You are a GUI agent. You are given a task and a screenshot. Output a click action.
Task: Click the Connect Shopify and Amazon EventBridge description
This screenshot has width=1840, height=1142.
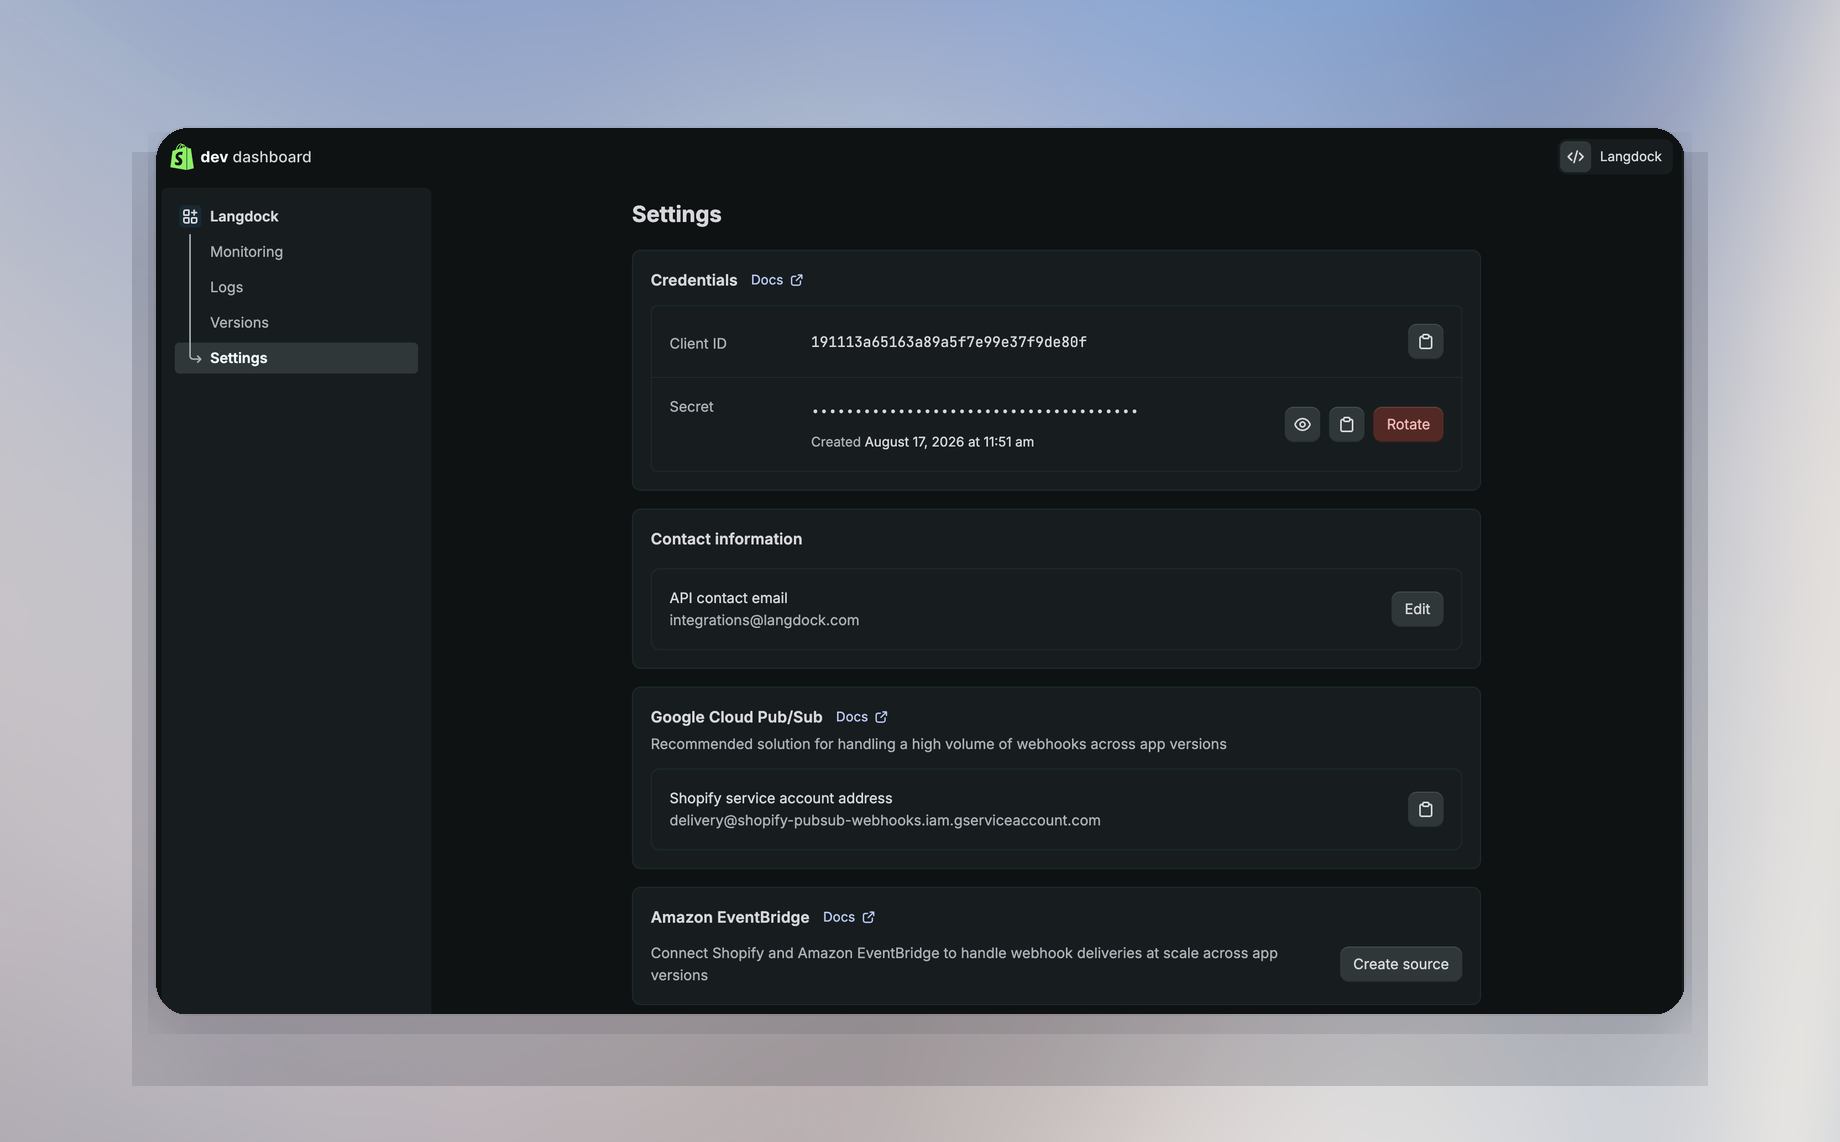(964, 964)
